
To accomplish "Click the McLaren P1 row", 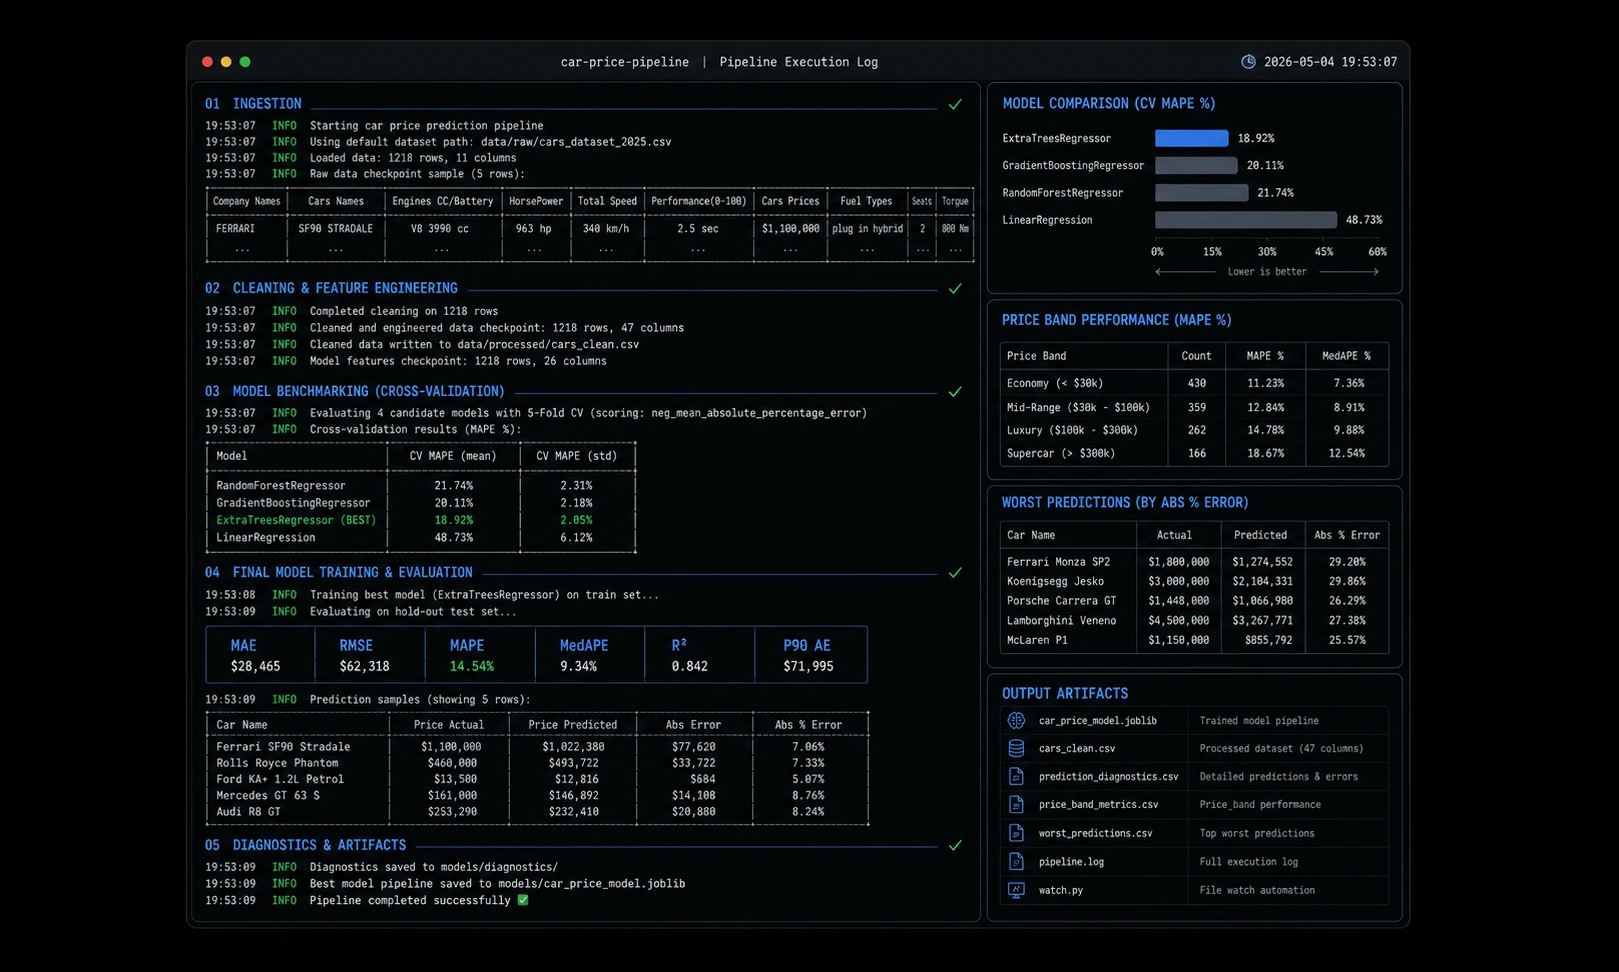I will tap(1194, 640).
